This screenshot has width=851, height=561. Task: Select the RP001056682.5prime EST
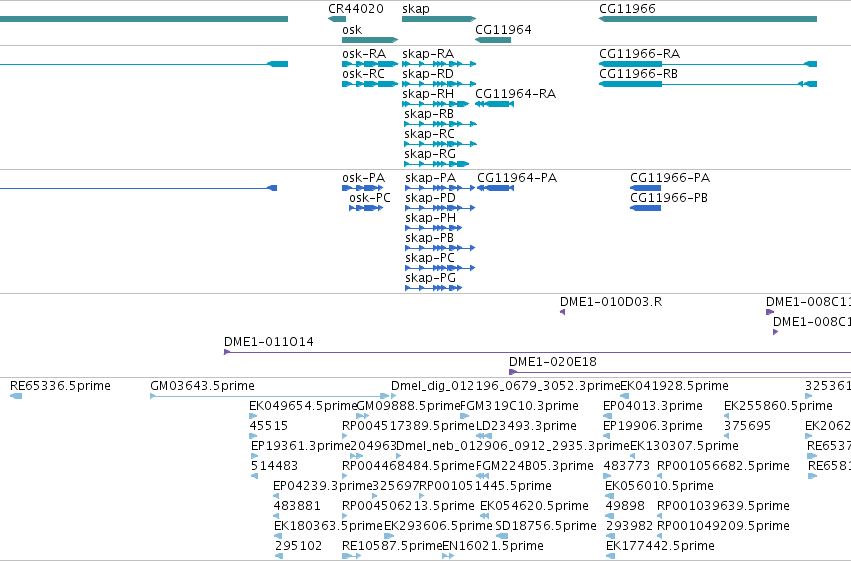[659, 476]
